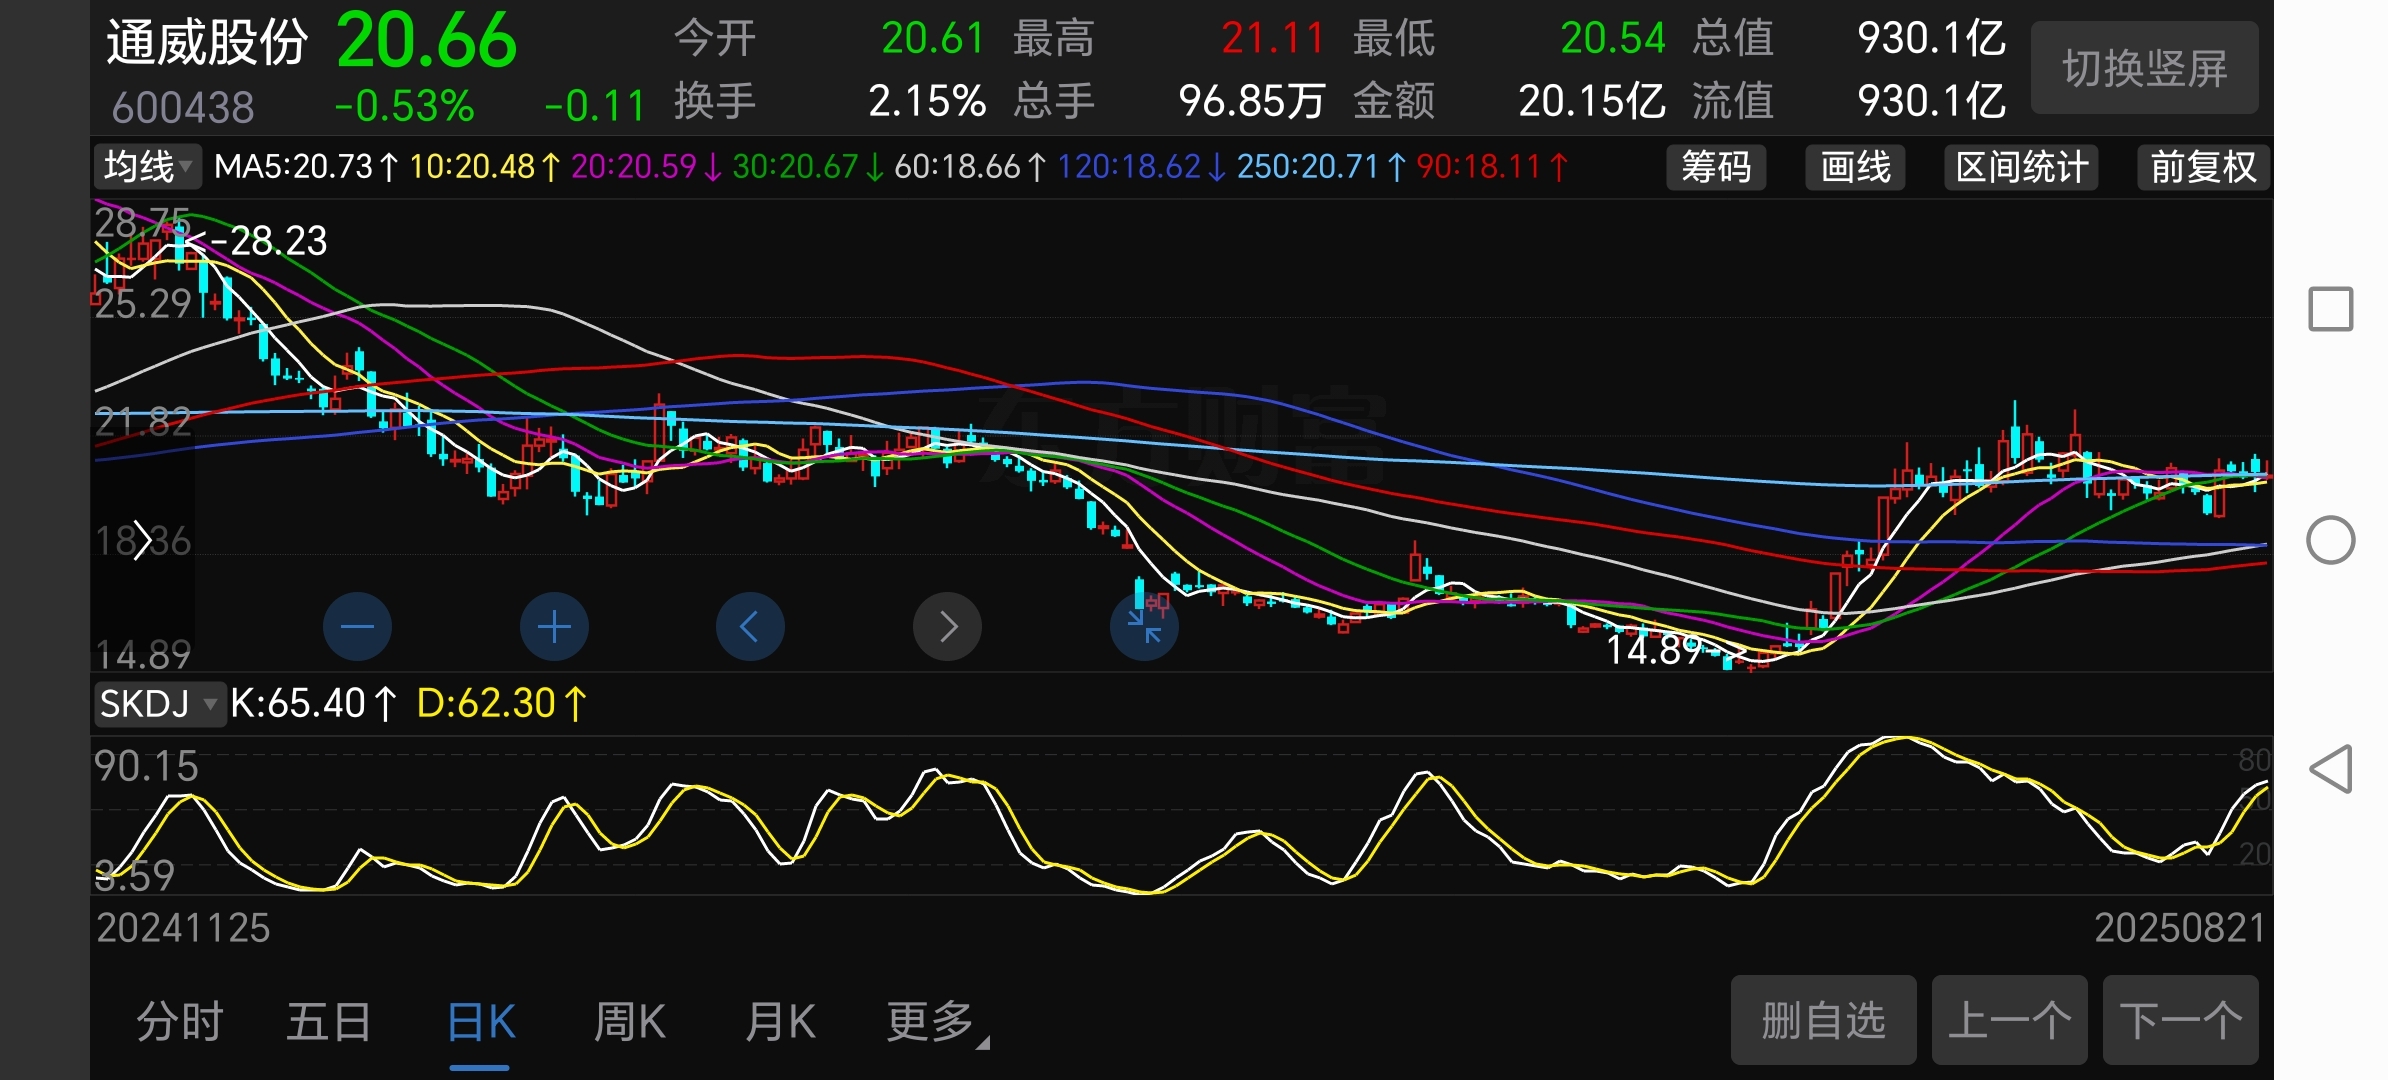Tap 删自选 to remove from watchlist
This screenshot has height=1080, width=2388.
(x=1824, y=1021)
